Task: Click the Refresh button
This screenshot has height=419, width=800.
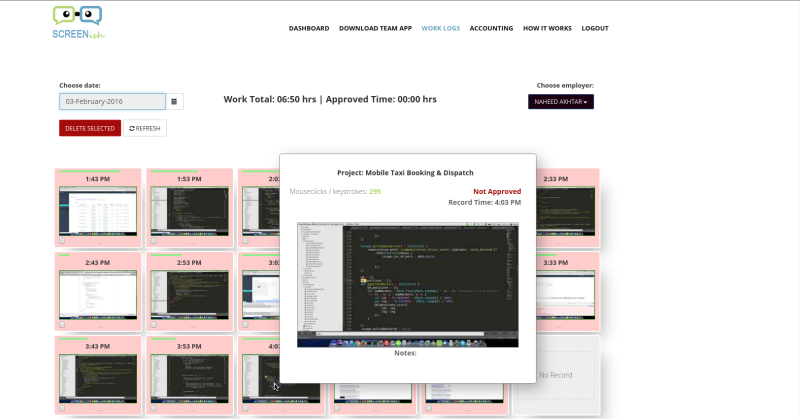Action: 145,128
